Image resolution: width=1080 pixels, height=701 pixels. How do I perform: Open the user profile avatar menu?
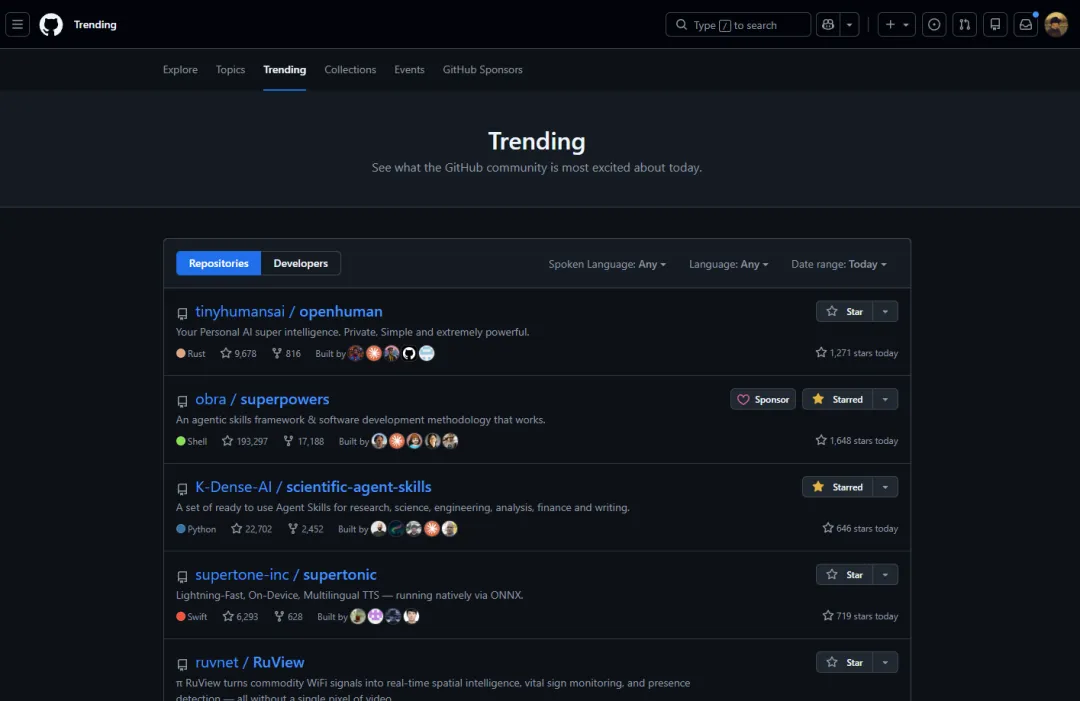pyautogui.click(x=1056, y=25)
